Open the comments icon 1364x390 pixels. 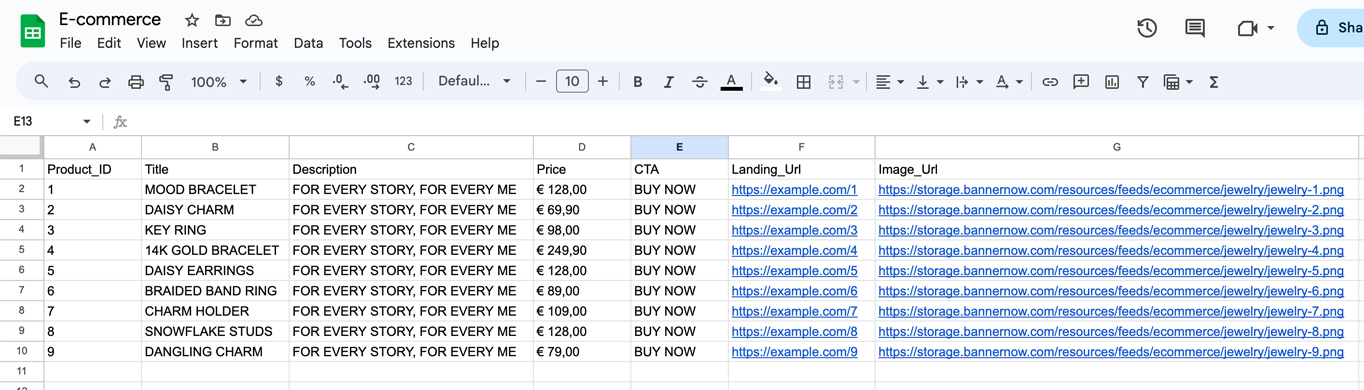point(1195,28)
